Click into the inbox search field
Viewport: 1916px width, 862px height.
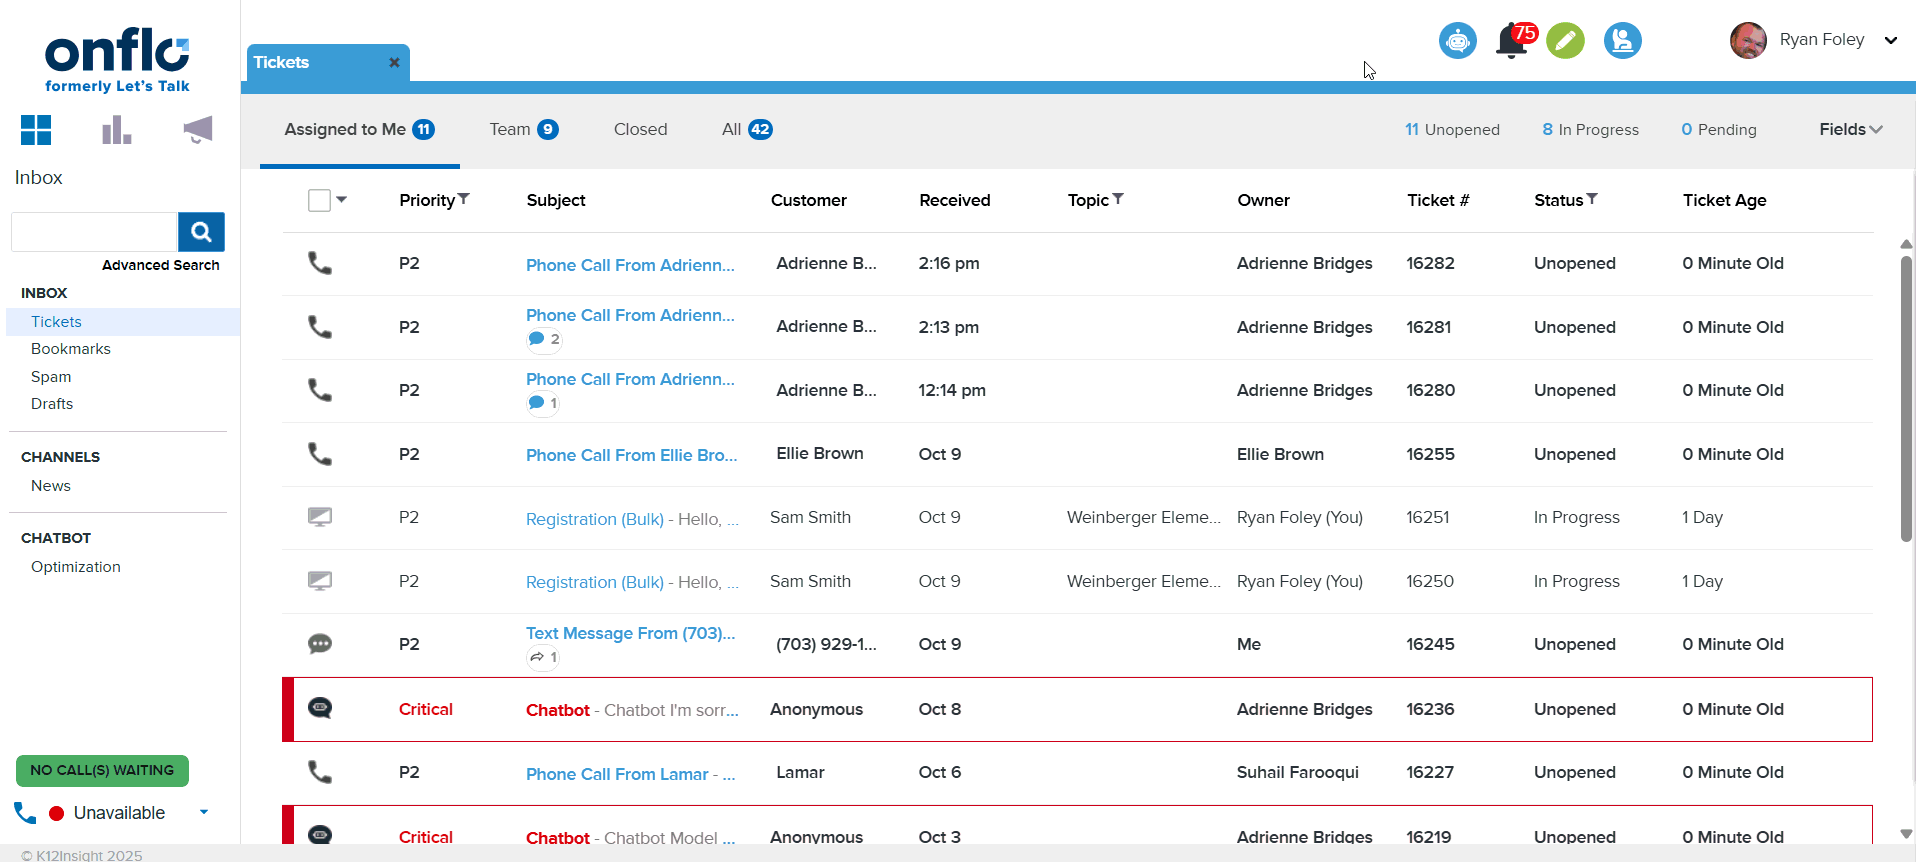(94, 232)
